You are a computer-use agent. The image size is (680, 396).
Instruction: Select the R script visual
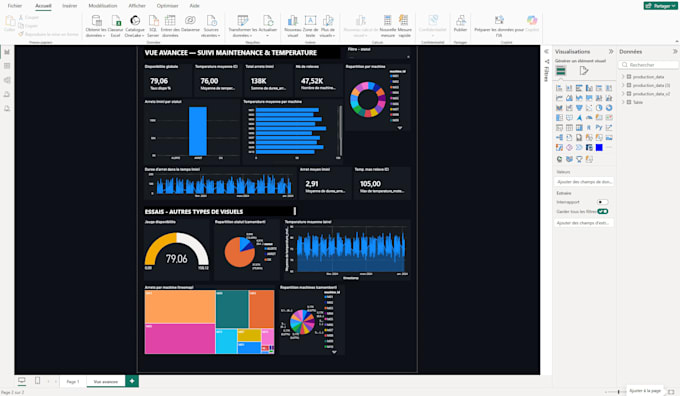click(x=589, y=128)
